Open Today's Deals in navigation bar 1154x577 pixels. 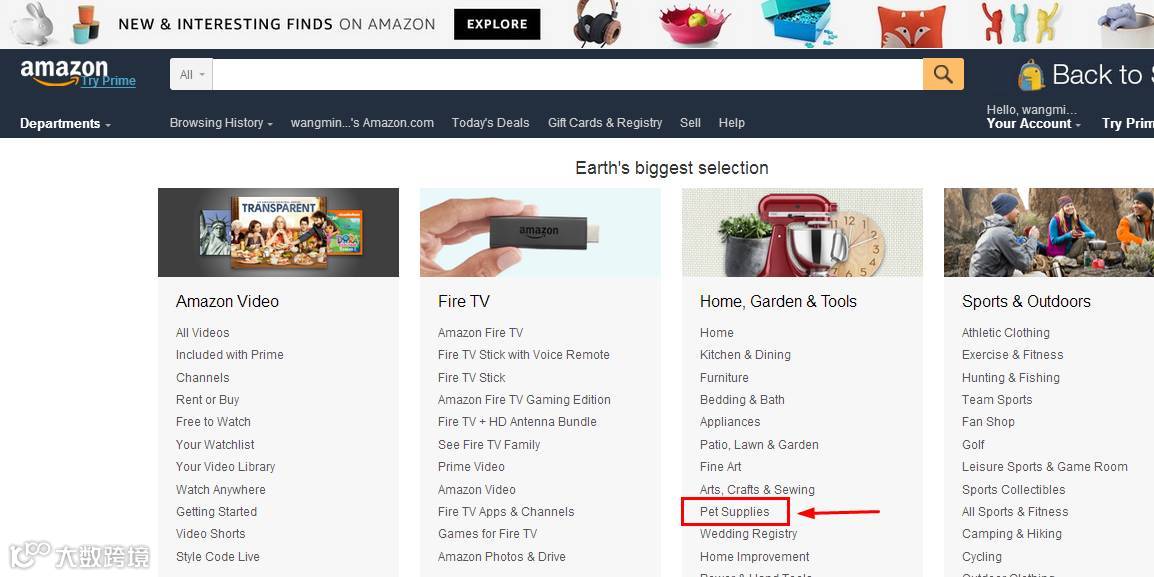point(490,123)
